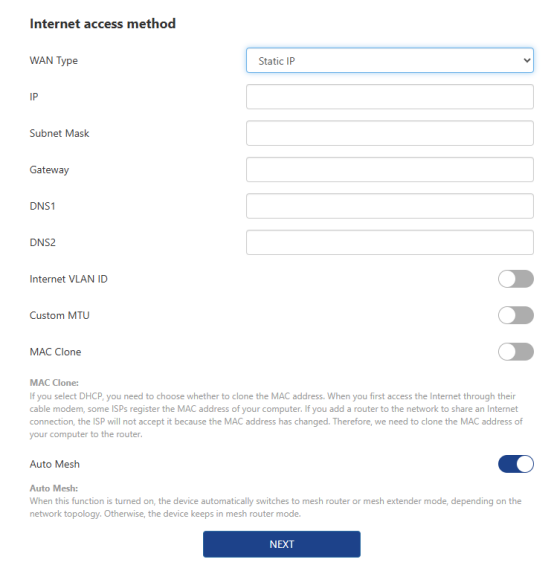This screenshot has height=568, width=554.
Task: Open the WAN Type Static IP dropdown
Action: point(390,60)
